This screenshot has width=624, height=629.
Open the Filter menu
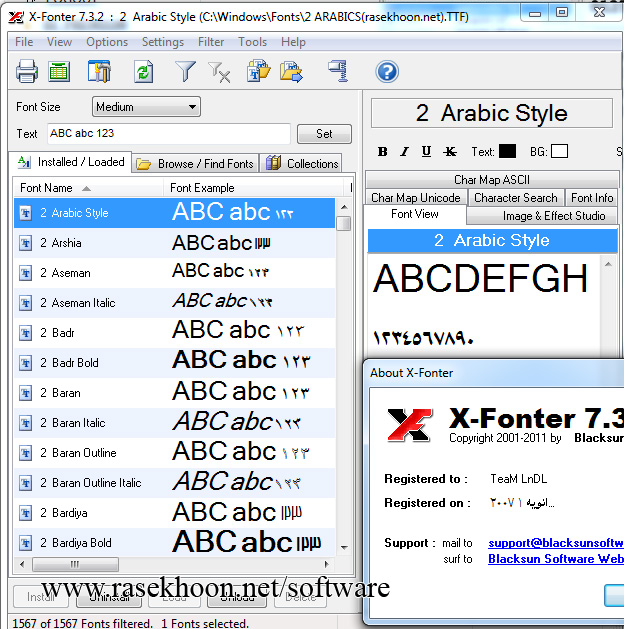[211, 42]
